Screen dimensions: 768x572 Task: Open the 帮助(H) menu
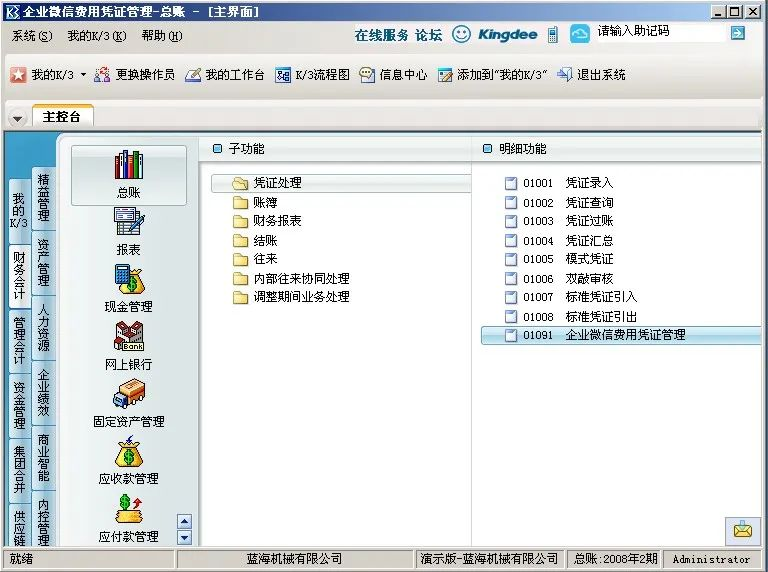pyautogui.click(x=162, y=36)
